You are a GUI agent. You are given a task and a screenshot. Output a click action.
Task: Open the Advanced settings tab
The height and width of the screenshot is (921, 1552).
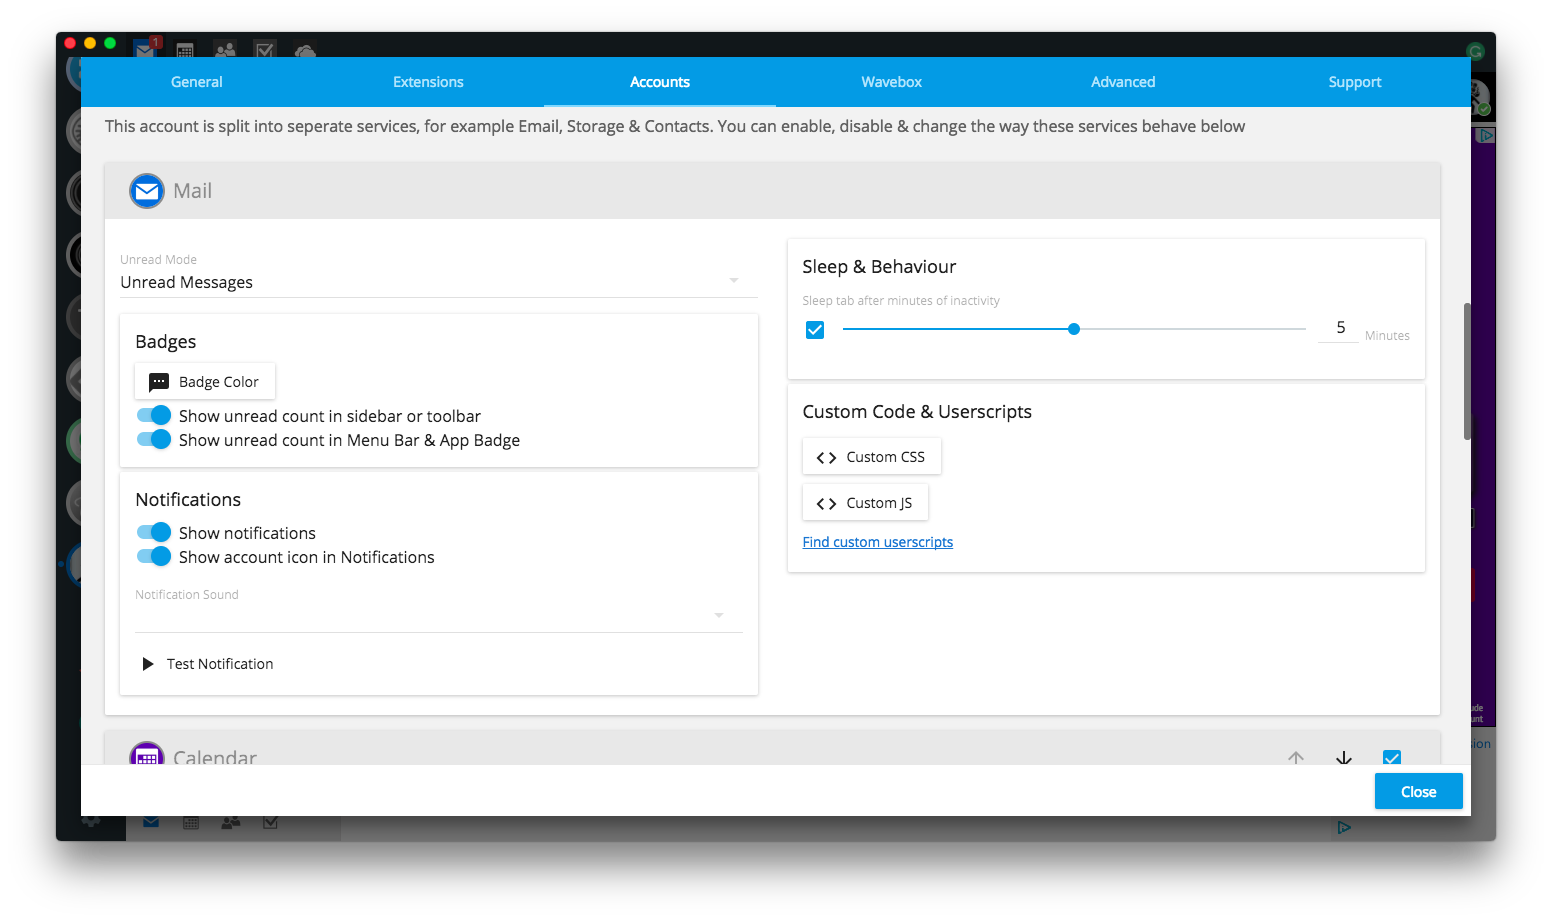pyautogui.click(x=1122, y=81)
